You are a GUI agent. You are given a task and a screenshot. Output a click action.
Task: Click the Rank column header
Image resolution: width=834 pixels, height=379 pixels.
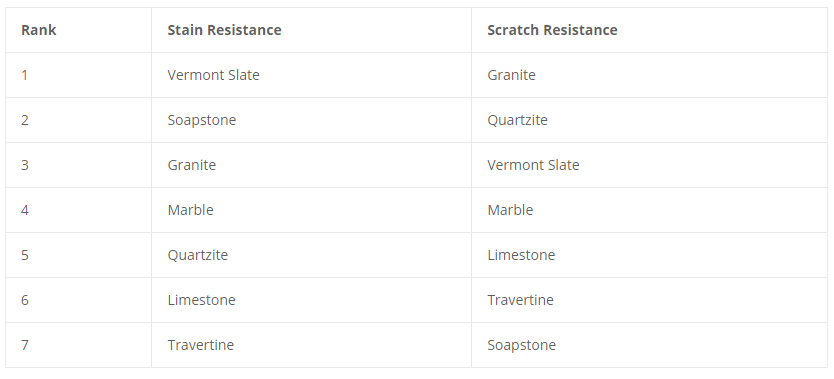38,30
